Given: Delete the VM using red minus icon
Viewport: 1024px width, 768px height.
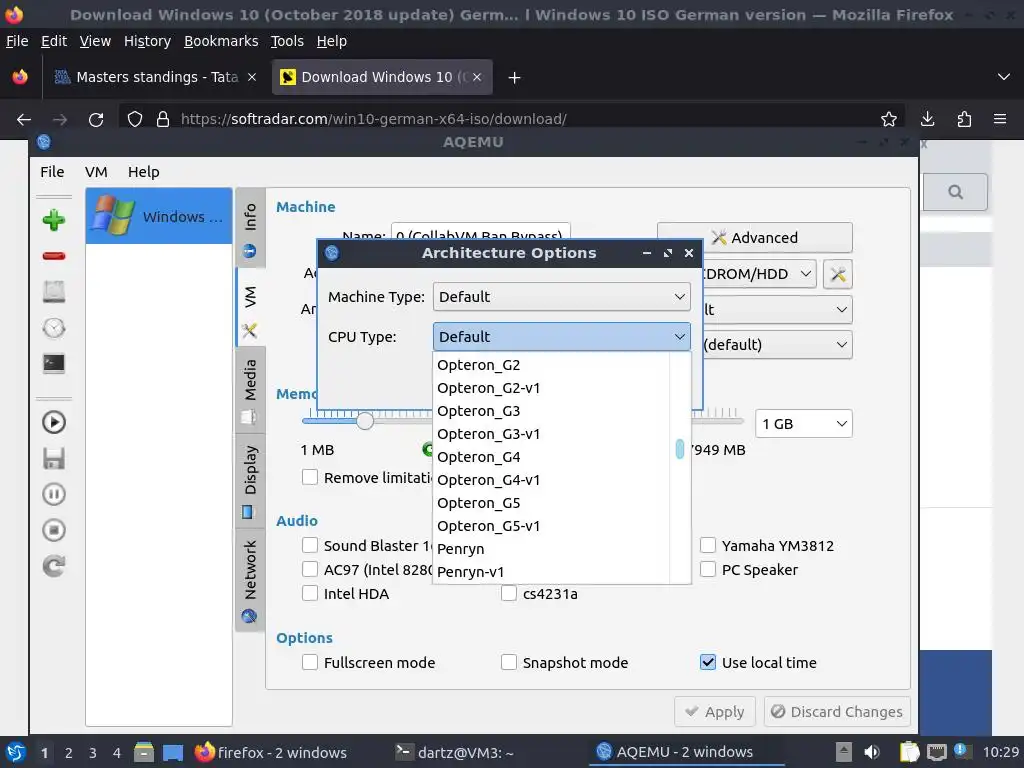Looking at the screenshot, I should pyautogui.click(x=54, y=255).
